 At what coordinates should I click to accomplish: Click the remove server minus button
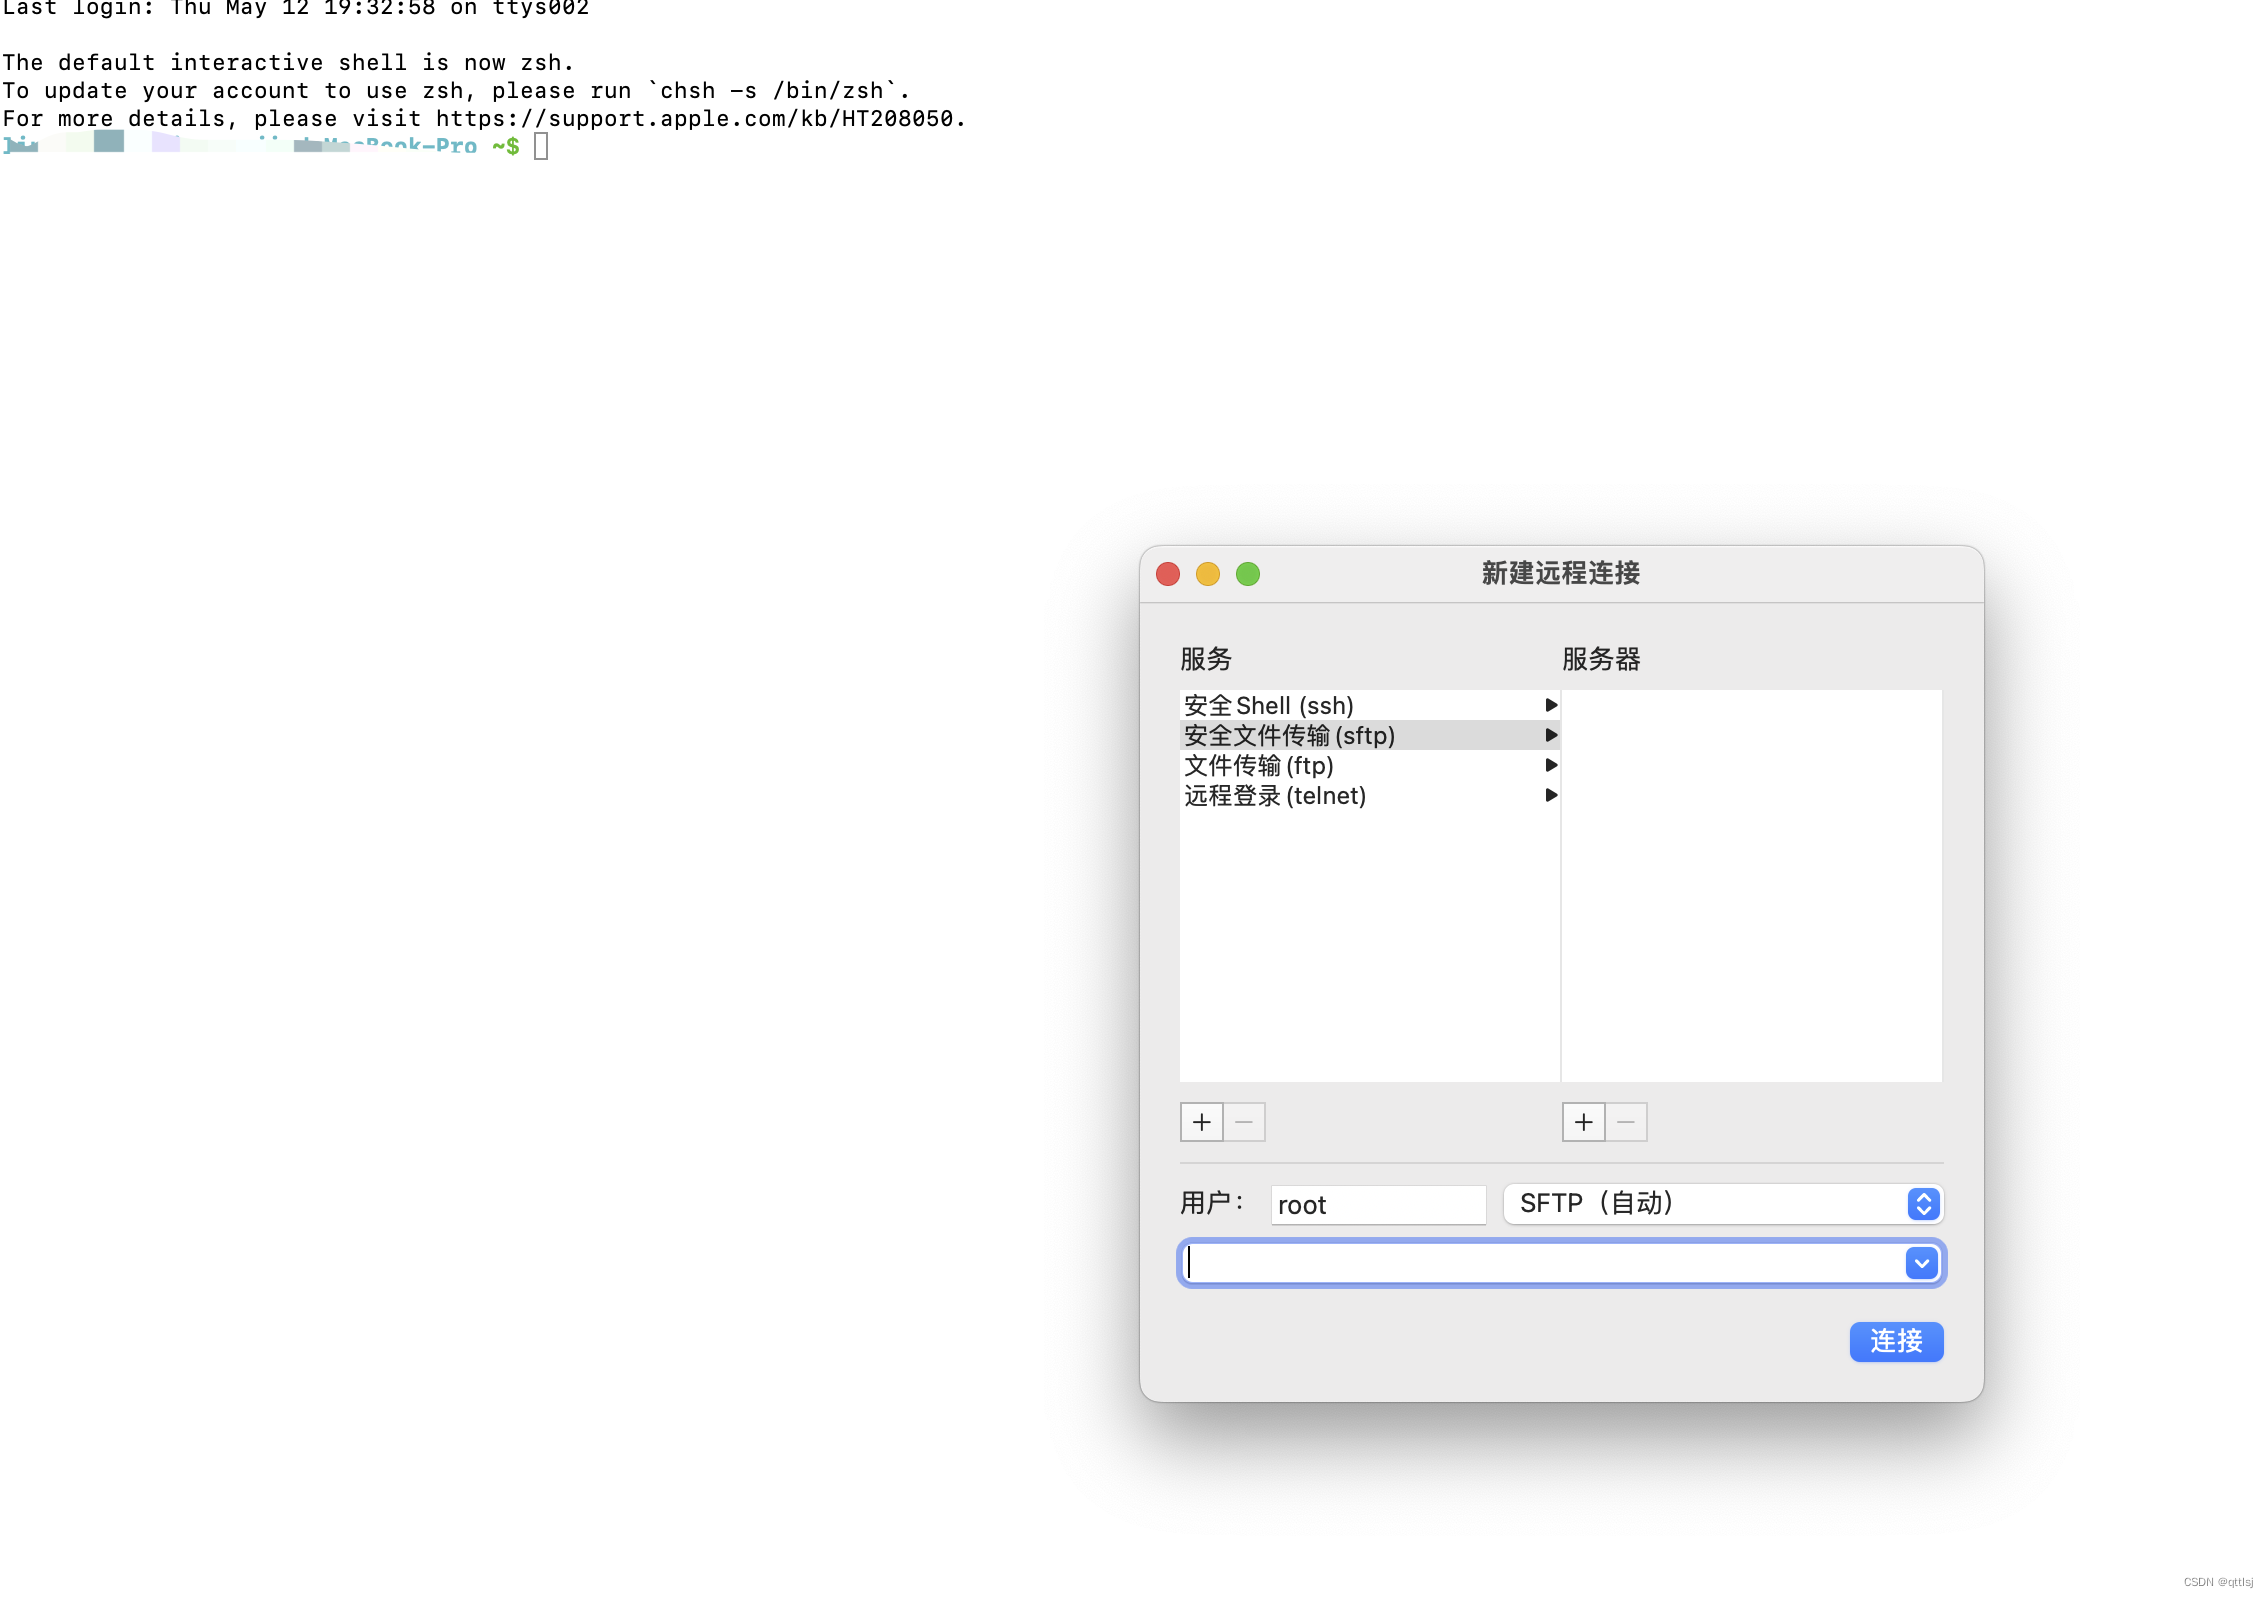[x=1626, y=1122]
